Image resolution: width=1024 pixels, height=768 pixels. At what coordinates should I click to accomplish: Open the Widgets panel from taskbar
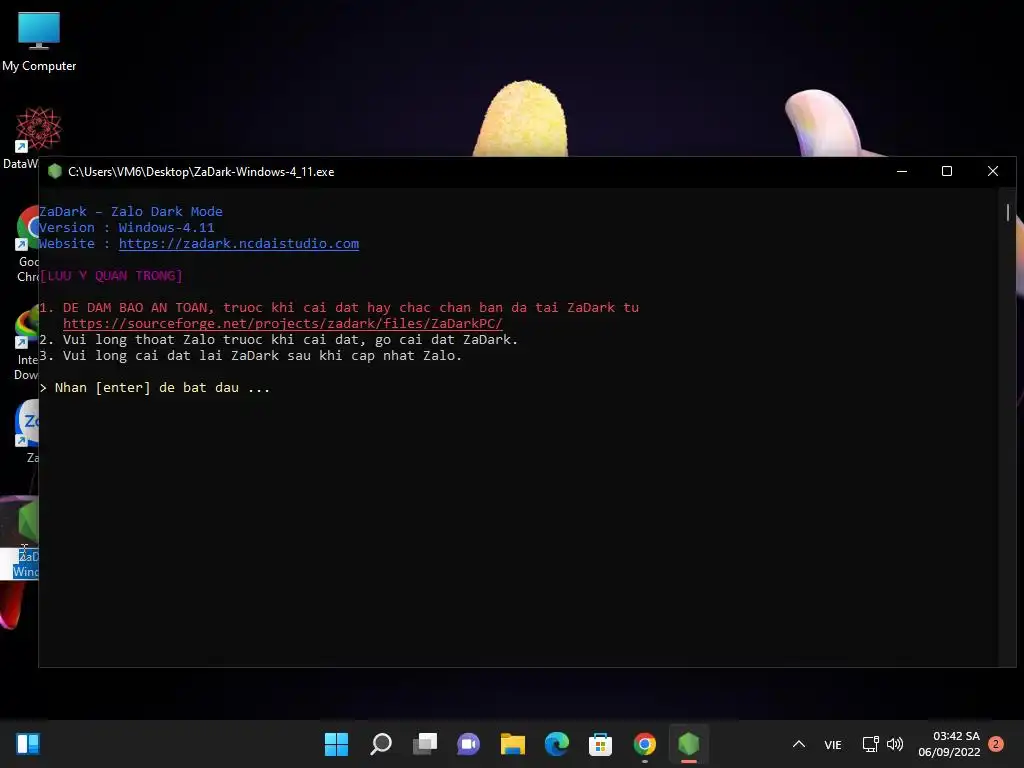pos(27,744)
